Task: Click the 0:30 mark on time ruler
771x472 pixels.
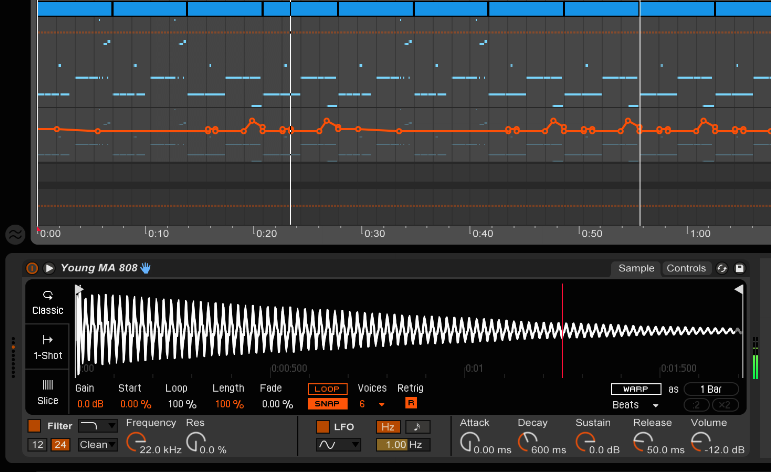Action: (374, 234)
